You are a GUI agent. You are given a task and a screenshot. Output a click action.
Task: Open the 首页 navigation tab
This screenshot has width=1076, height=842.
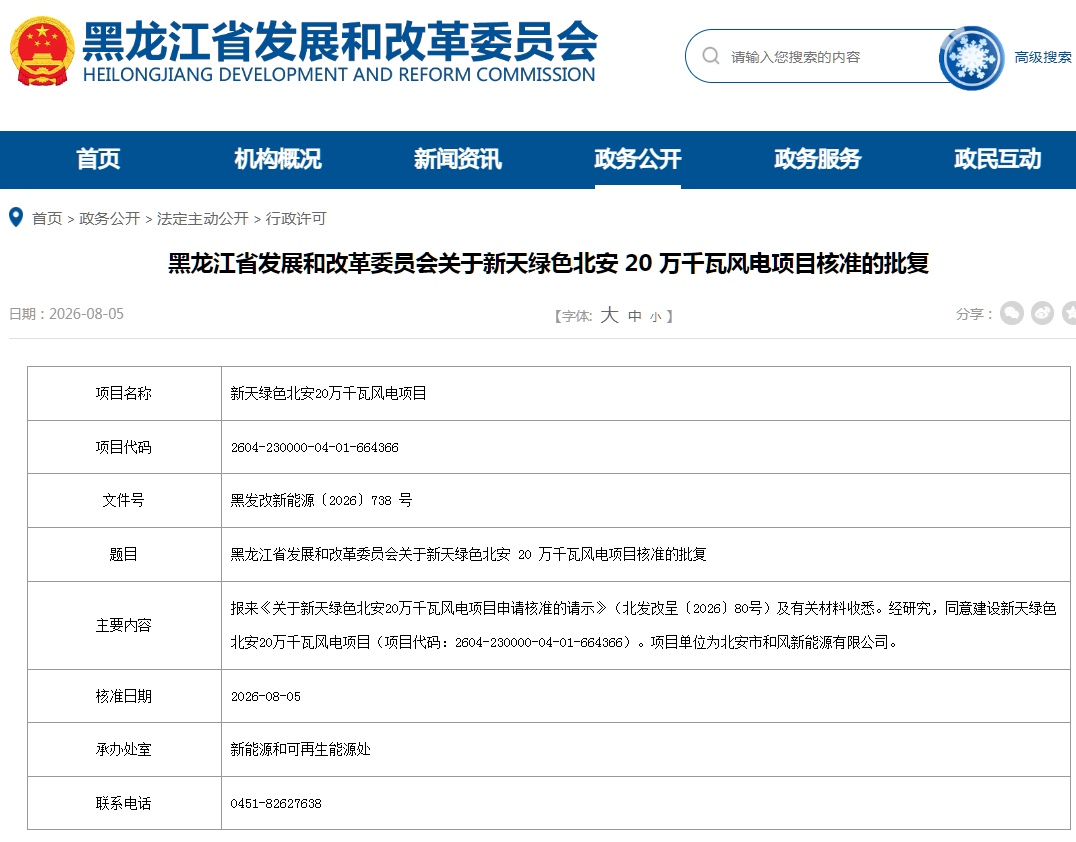point(98,159)
